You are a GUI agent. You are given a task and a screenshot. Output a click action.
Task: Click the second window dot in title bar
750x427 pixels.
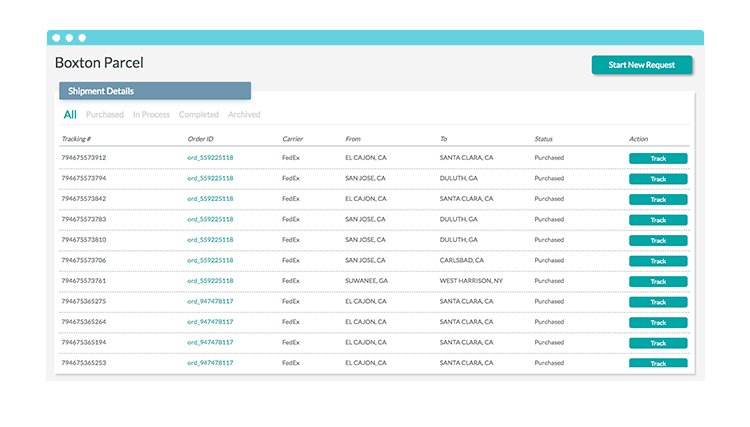coord(69,38)
